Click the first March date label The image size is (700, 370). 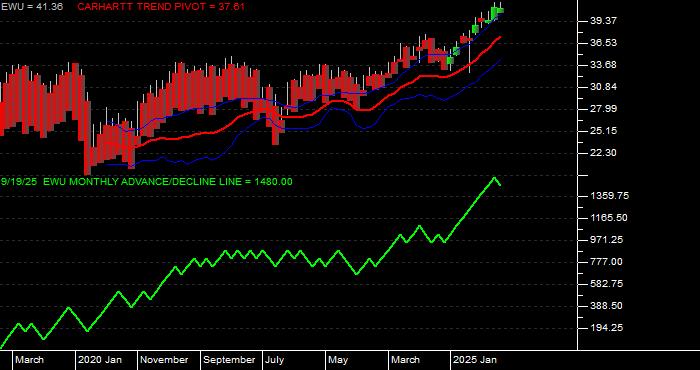point(29,360)
